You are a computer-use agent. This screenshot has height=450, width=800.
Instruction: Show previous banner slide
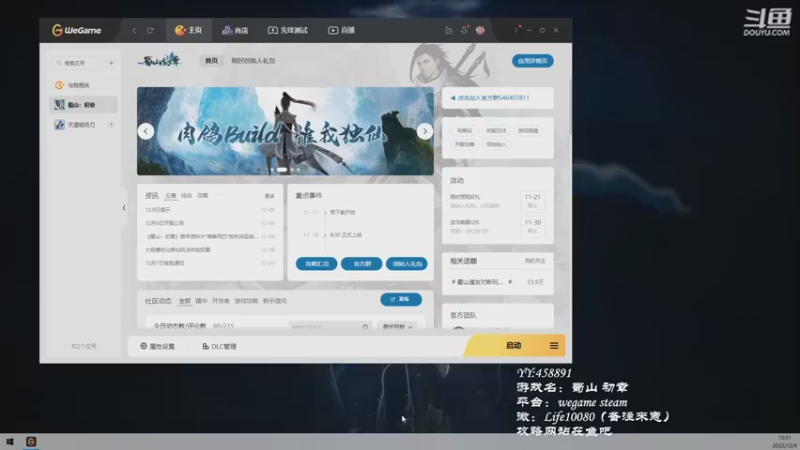[146, 131]
